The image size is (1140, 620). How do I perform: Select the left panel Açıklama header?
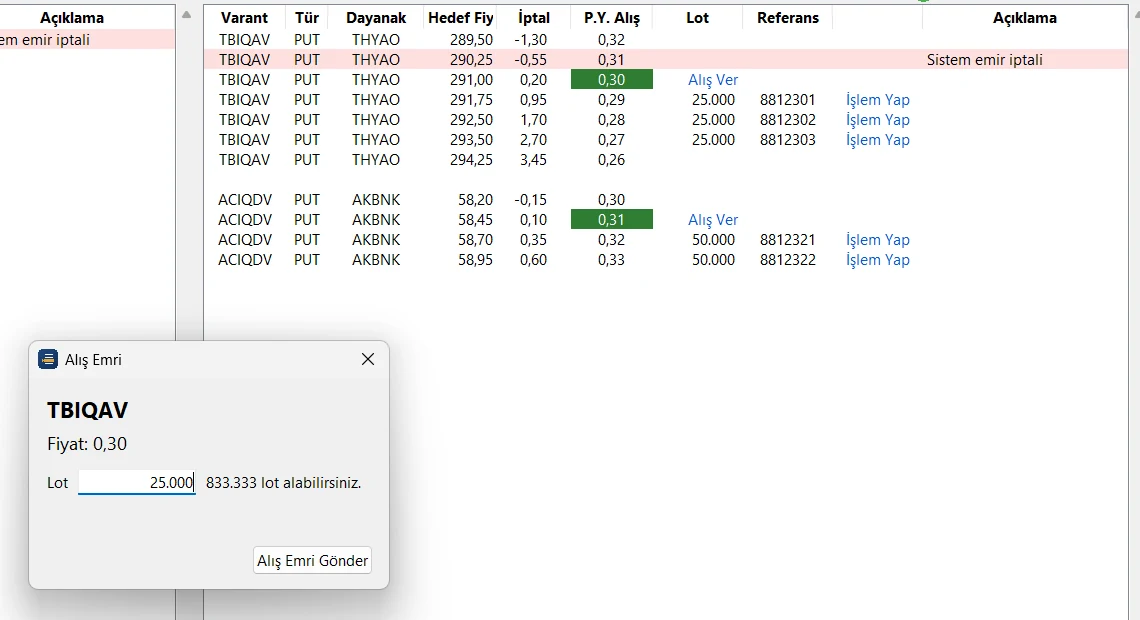[71, 18]
